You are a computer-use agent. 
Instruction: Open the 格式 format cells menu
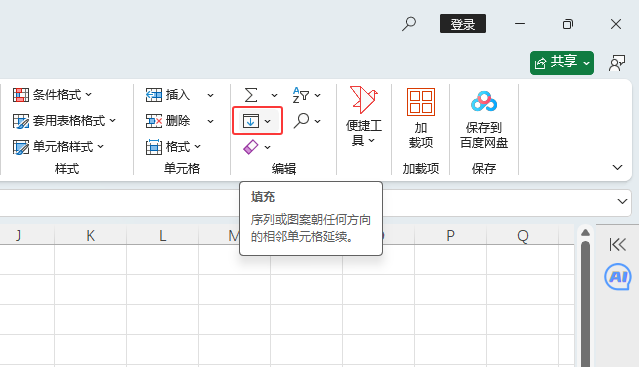click(173, 147)
